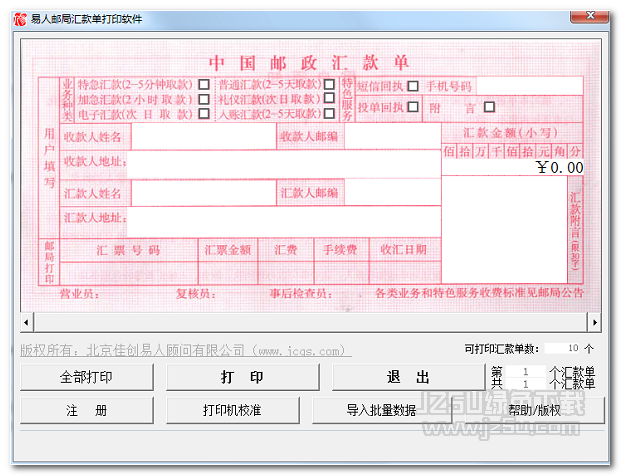This screenshot has width=621, height=476.
Task: Click the 可打印汇款单数 value field
Action: click(562, 348)
